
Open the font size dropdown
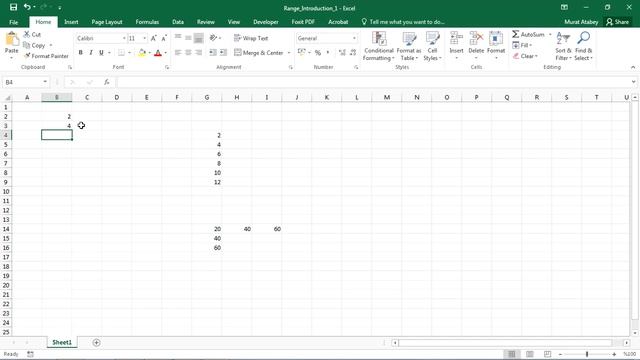tap(144, 38)
